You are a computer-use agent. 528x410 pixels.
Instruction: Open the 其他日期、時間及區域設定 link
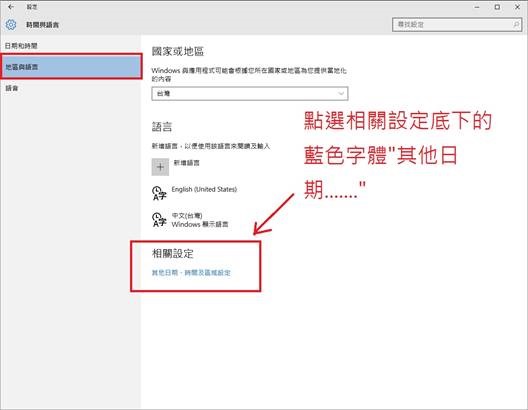pyautogui.click(x=191, y=272)
